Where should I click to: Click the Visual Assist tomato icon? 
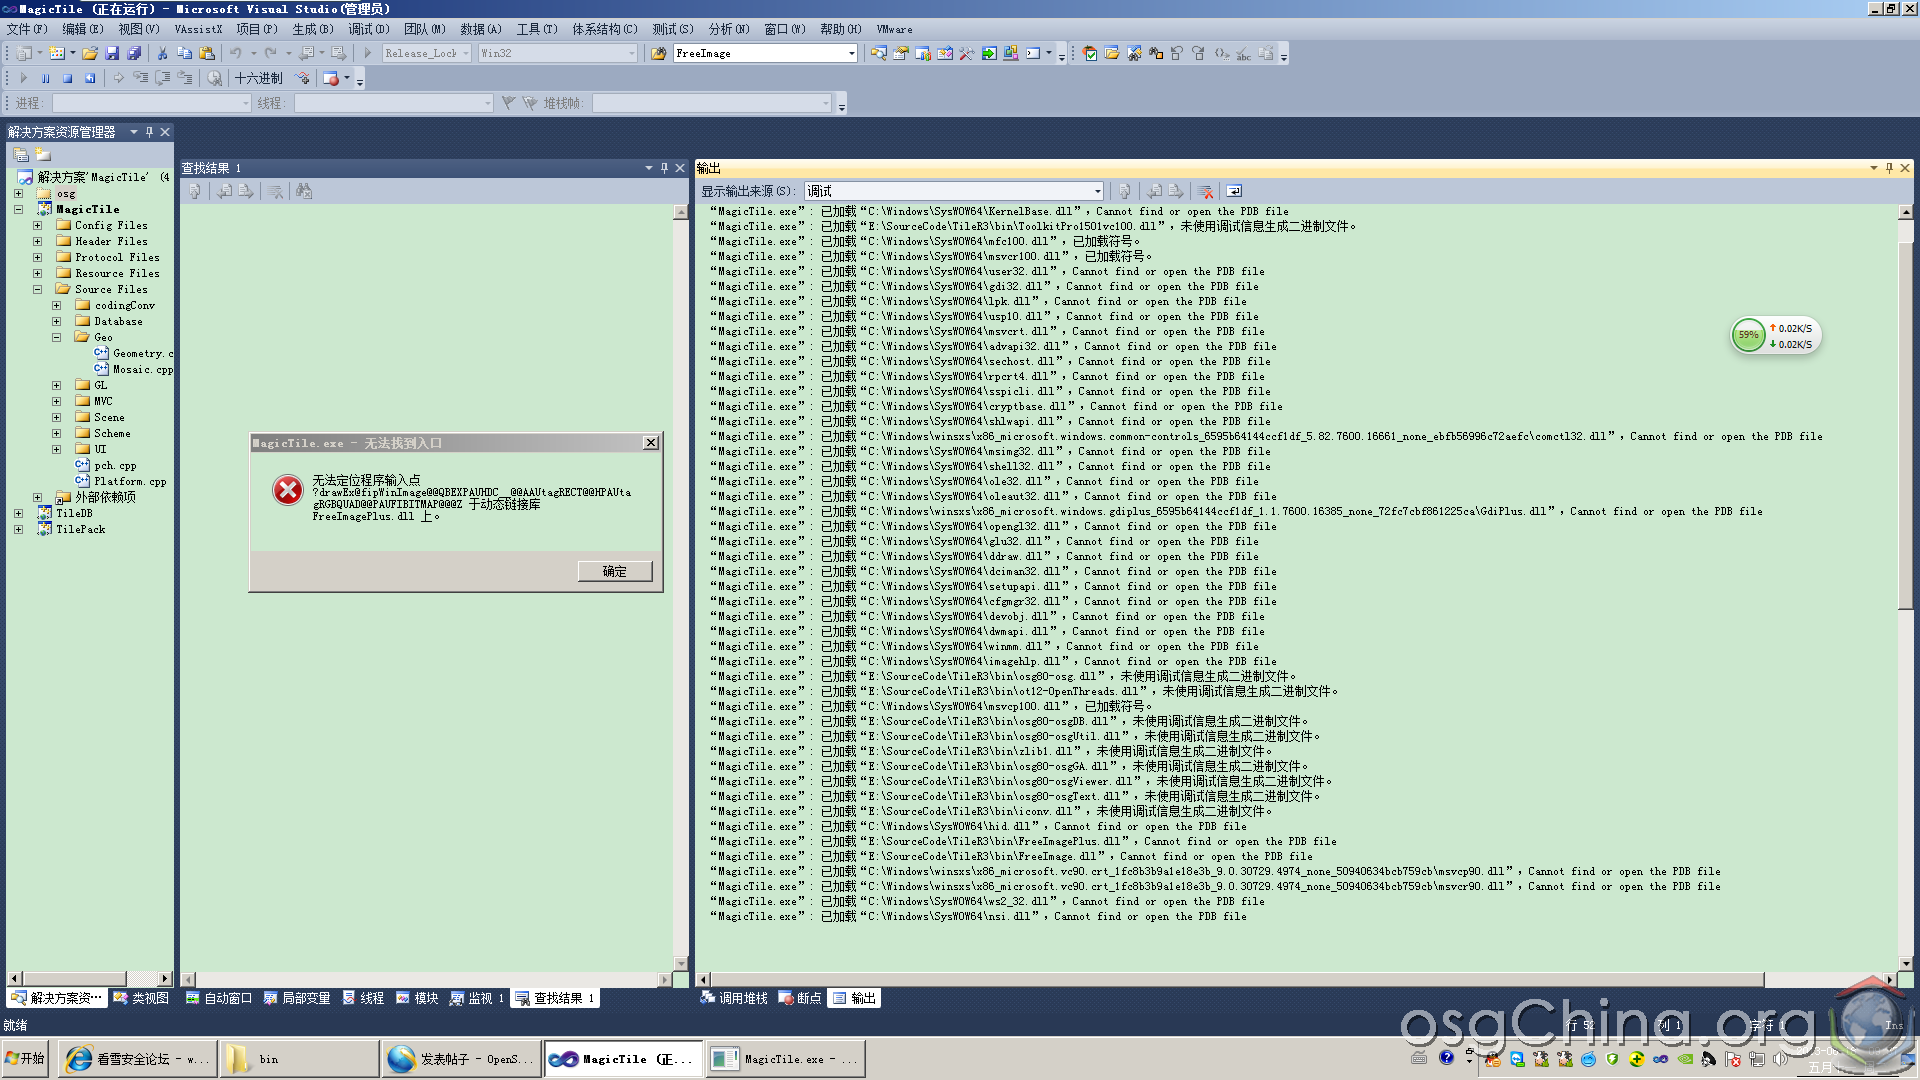pyautogui.click(x=1090, y=53)
